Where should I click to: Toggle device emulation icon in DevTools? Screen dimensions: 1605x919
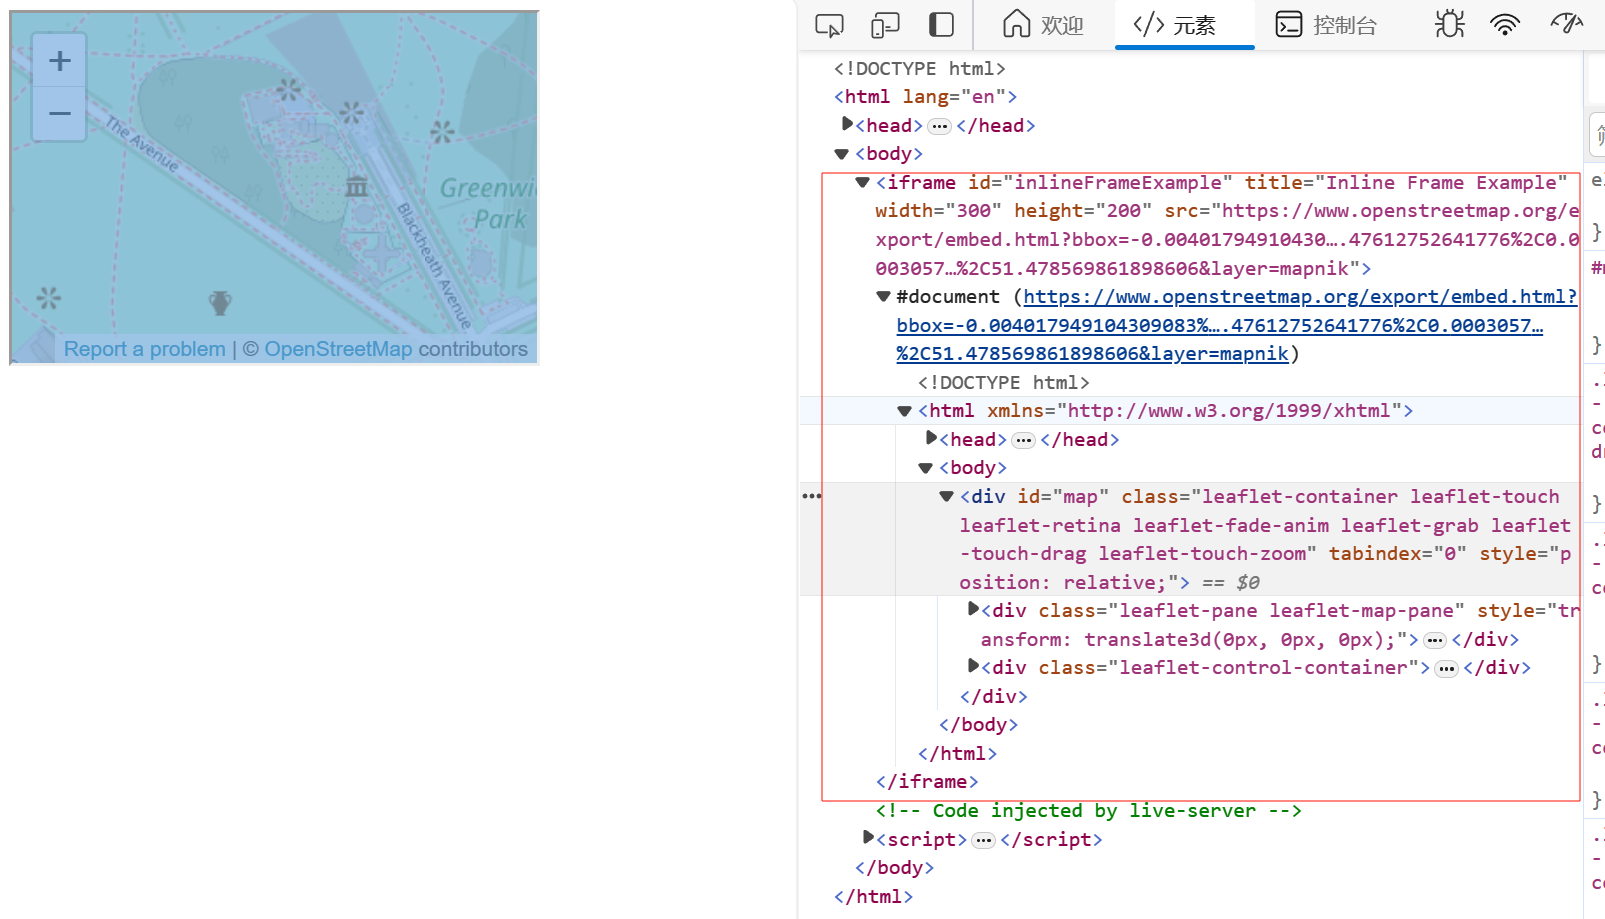[885, 25]
